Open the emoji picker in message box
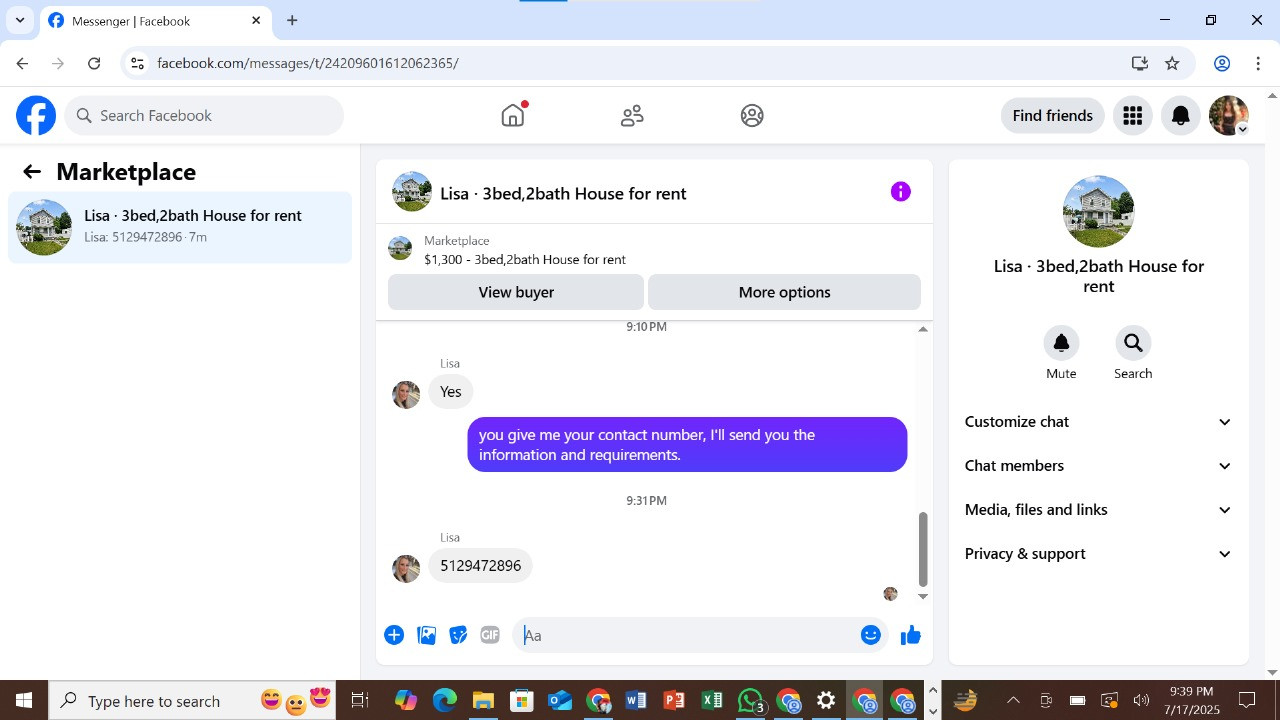1280x720 pixels. (871, 635)
